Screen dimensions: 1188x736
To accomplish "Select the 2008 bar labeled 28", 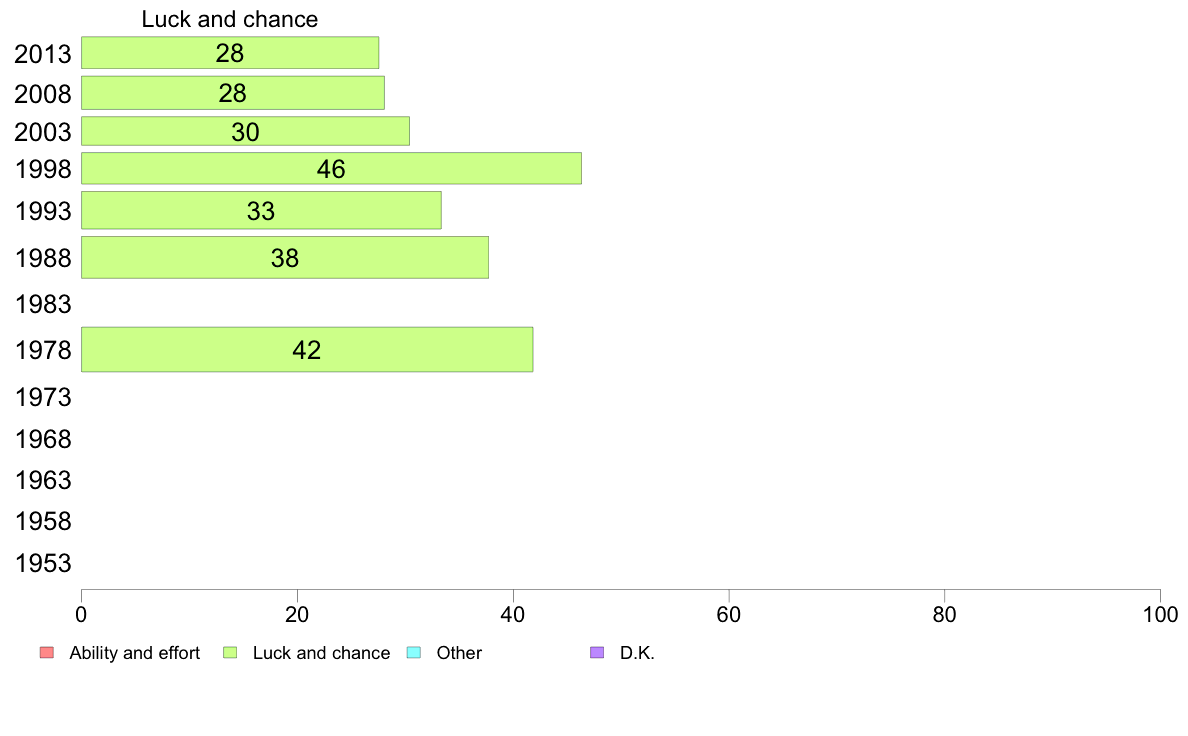I will point(233,92).
